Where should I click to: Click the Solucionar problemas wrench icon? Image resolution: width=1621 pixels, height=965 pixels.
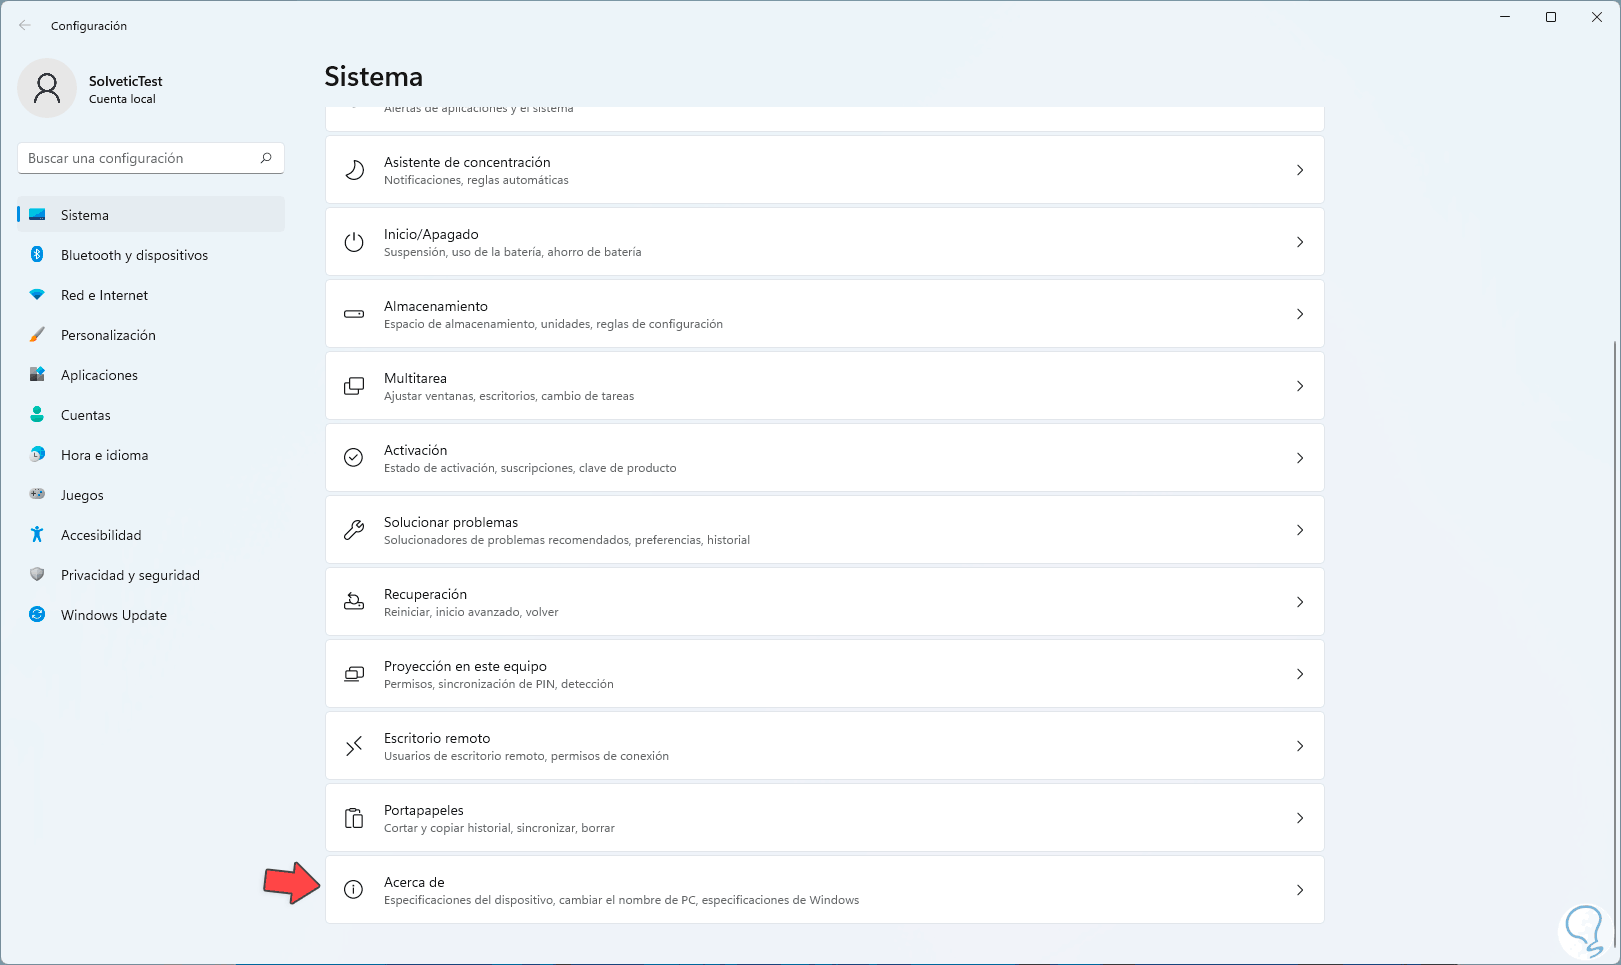(x=354, y=530)
